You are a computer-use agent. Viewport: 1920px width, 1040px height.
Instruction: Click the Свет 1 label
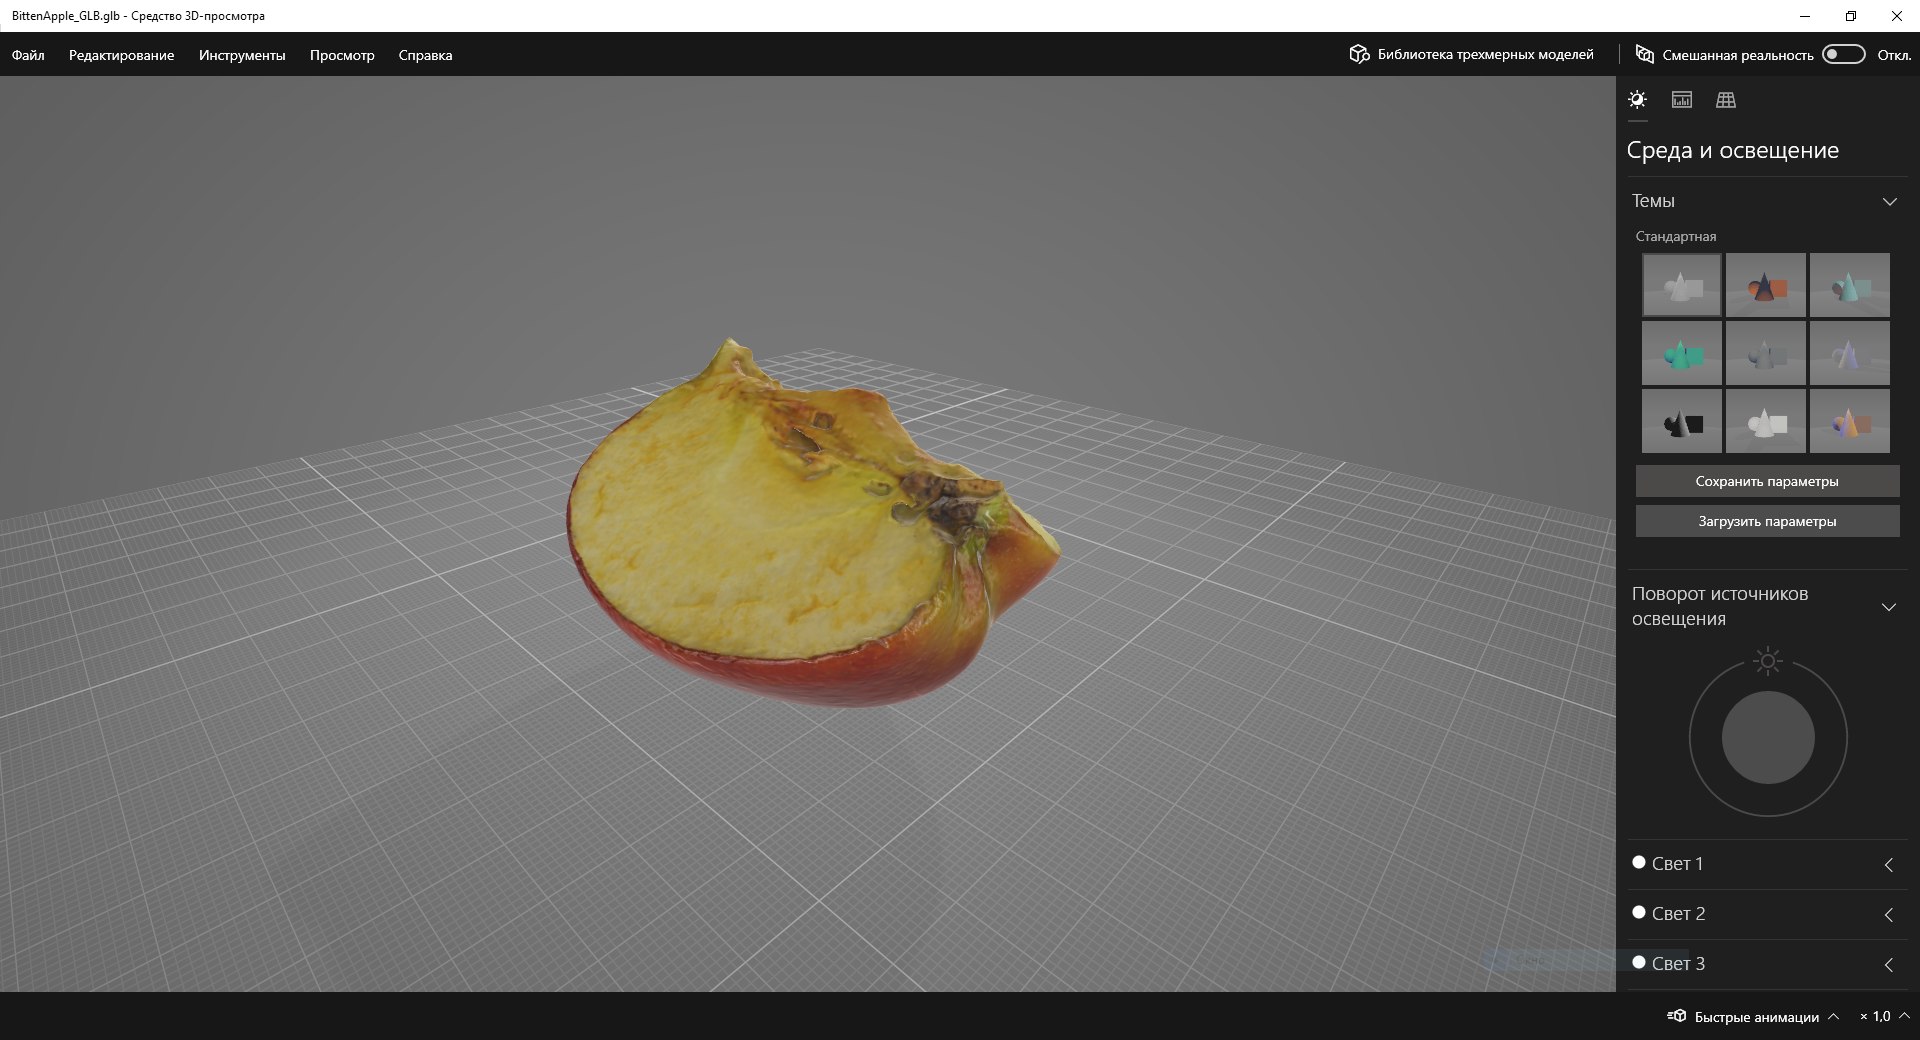(1677, 863)
